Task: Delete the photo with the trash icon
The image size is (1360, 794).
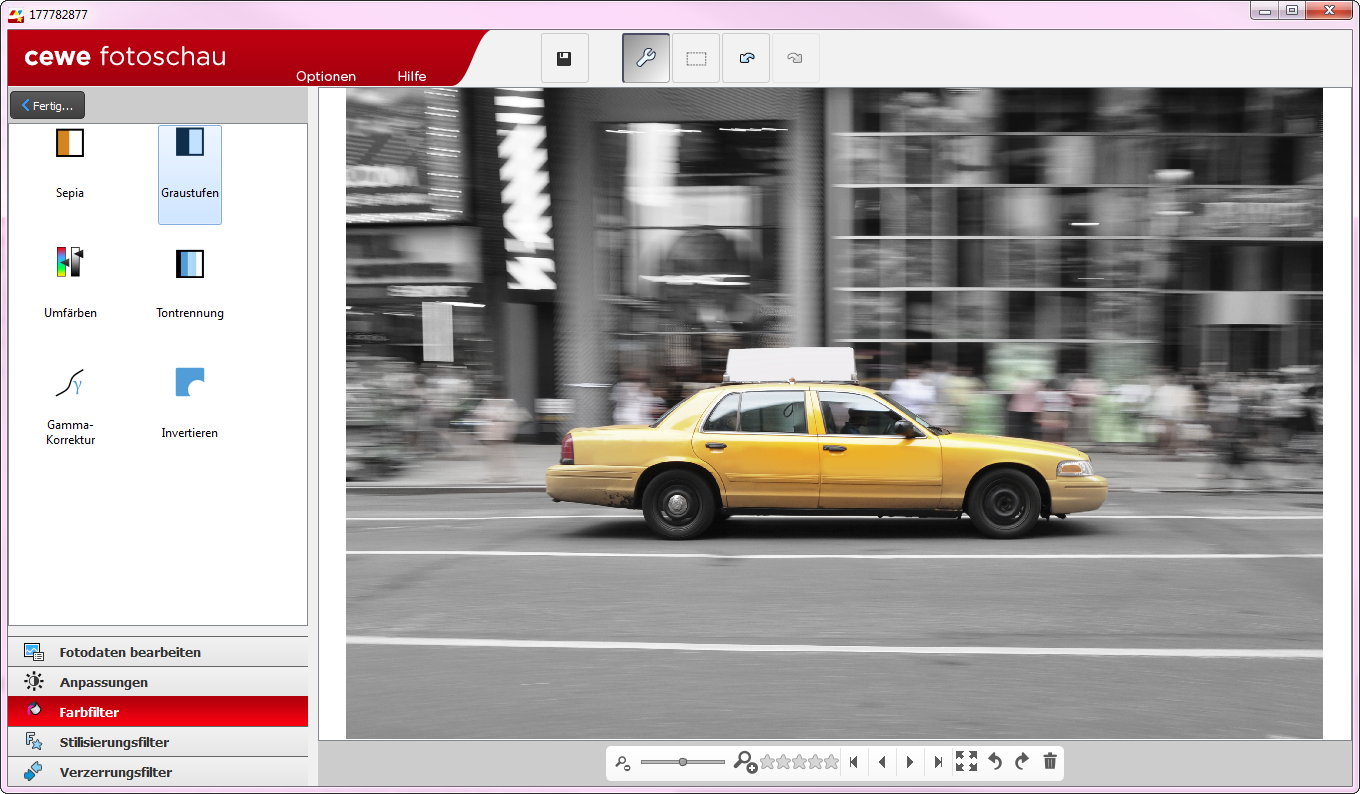Action: tap(1050, 762)
